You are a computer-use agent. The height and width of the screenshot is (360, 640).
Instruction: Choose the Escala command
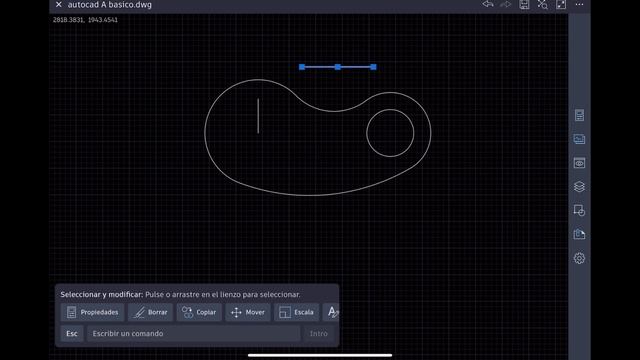tap(297, 312)
